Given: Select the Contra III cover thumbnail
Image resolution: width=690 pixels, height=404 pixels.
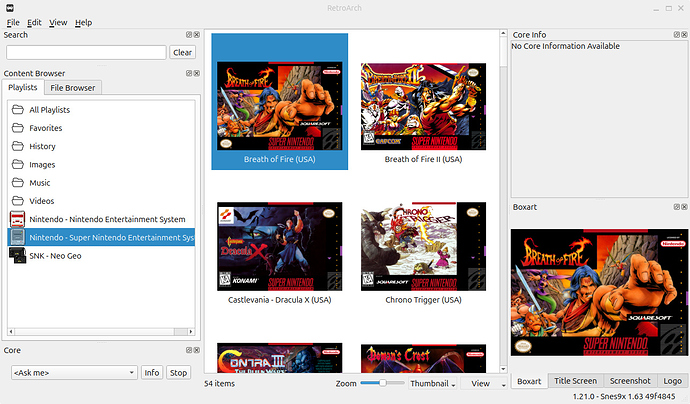Looking at the screenshot, I should point(279,358).
